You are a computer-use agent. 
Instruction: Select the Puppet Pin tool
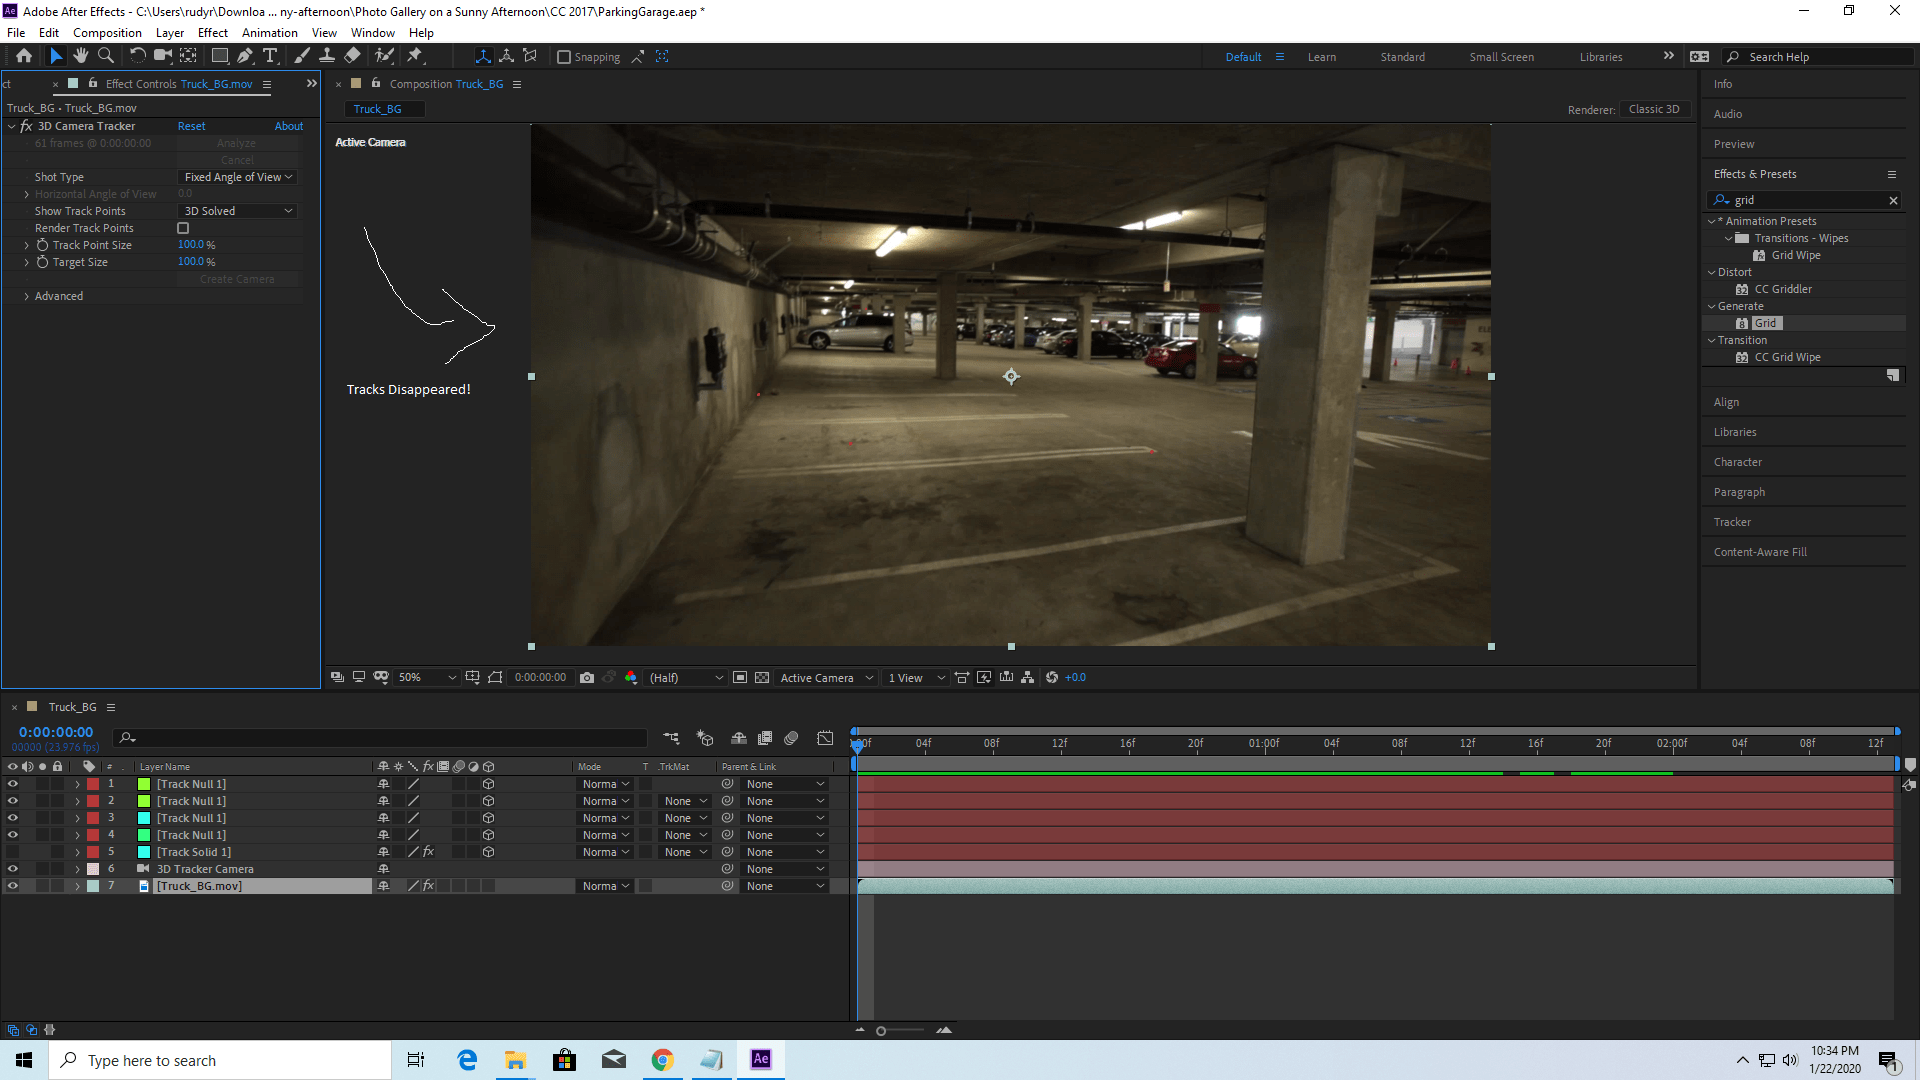coord(415,56)
